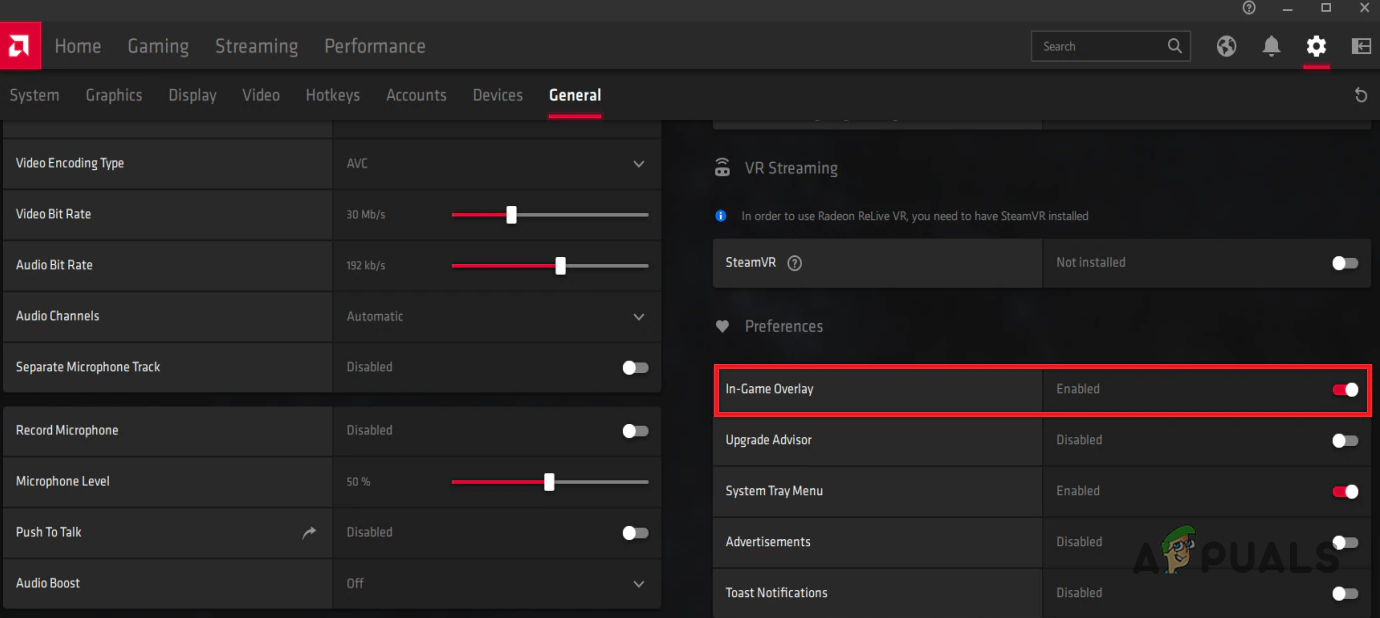Image resolution: width=1380 pixels, height=618 pixels.
Task: Open notifications via the bell icon
Action: coord(1271,46)
